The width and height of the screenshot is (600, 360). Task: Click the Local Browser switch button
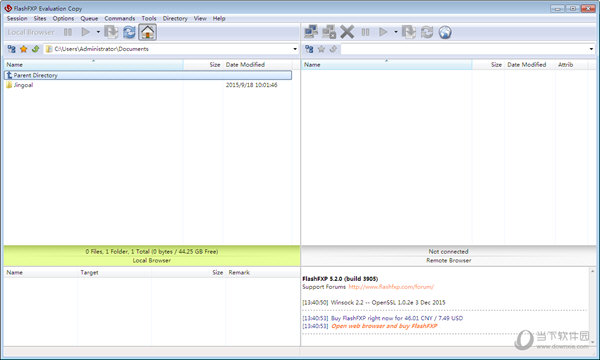(x=31, y=32)
